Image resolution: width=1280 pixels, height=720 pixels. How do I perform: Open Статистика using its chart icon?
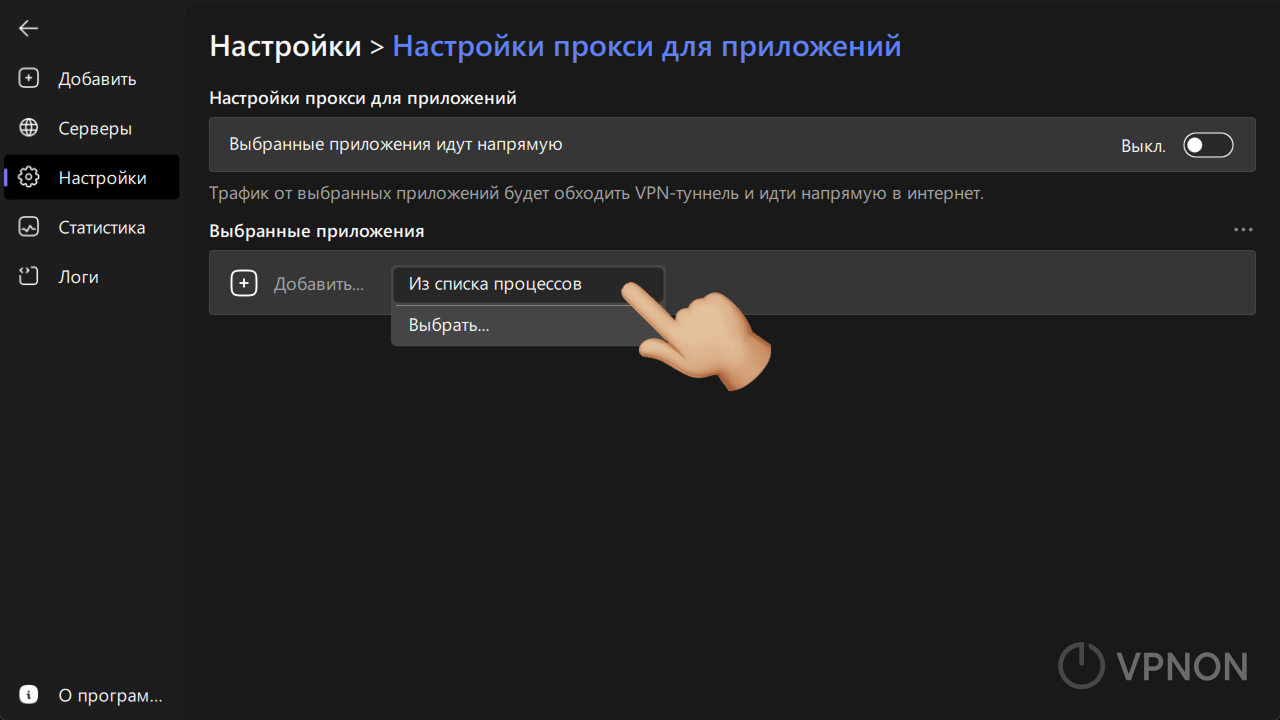click(x=28, y=227)
